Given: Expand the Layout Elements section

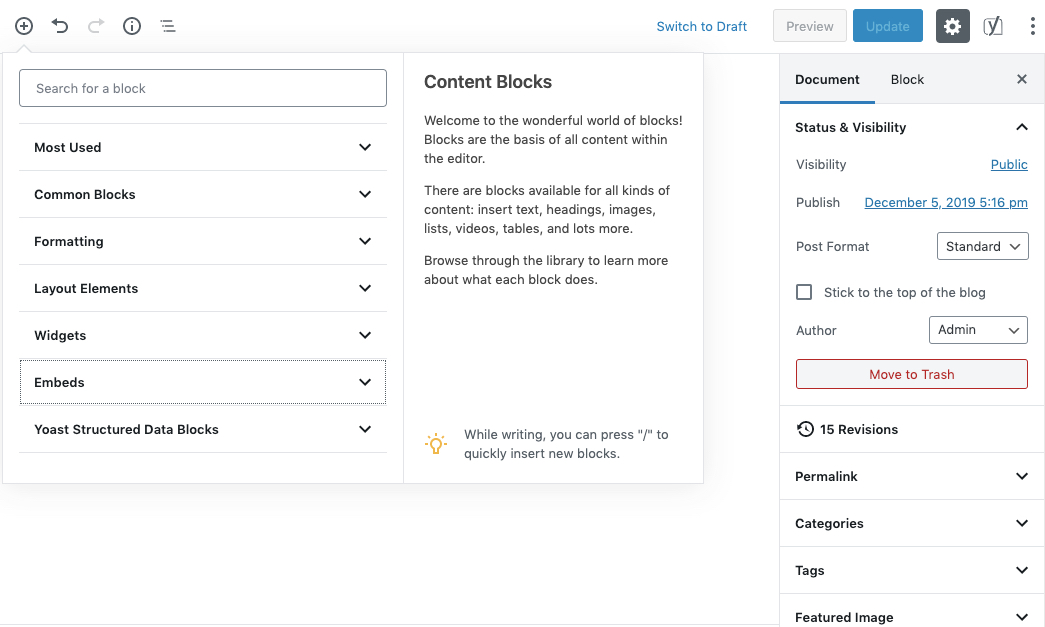Looking at the screenshot, I should tap(203, 288).
